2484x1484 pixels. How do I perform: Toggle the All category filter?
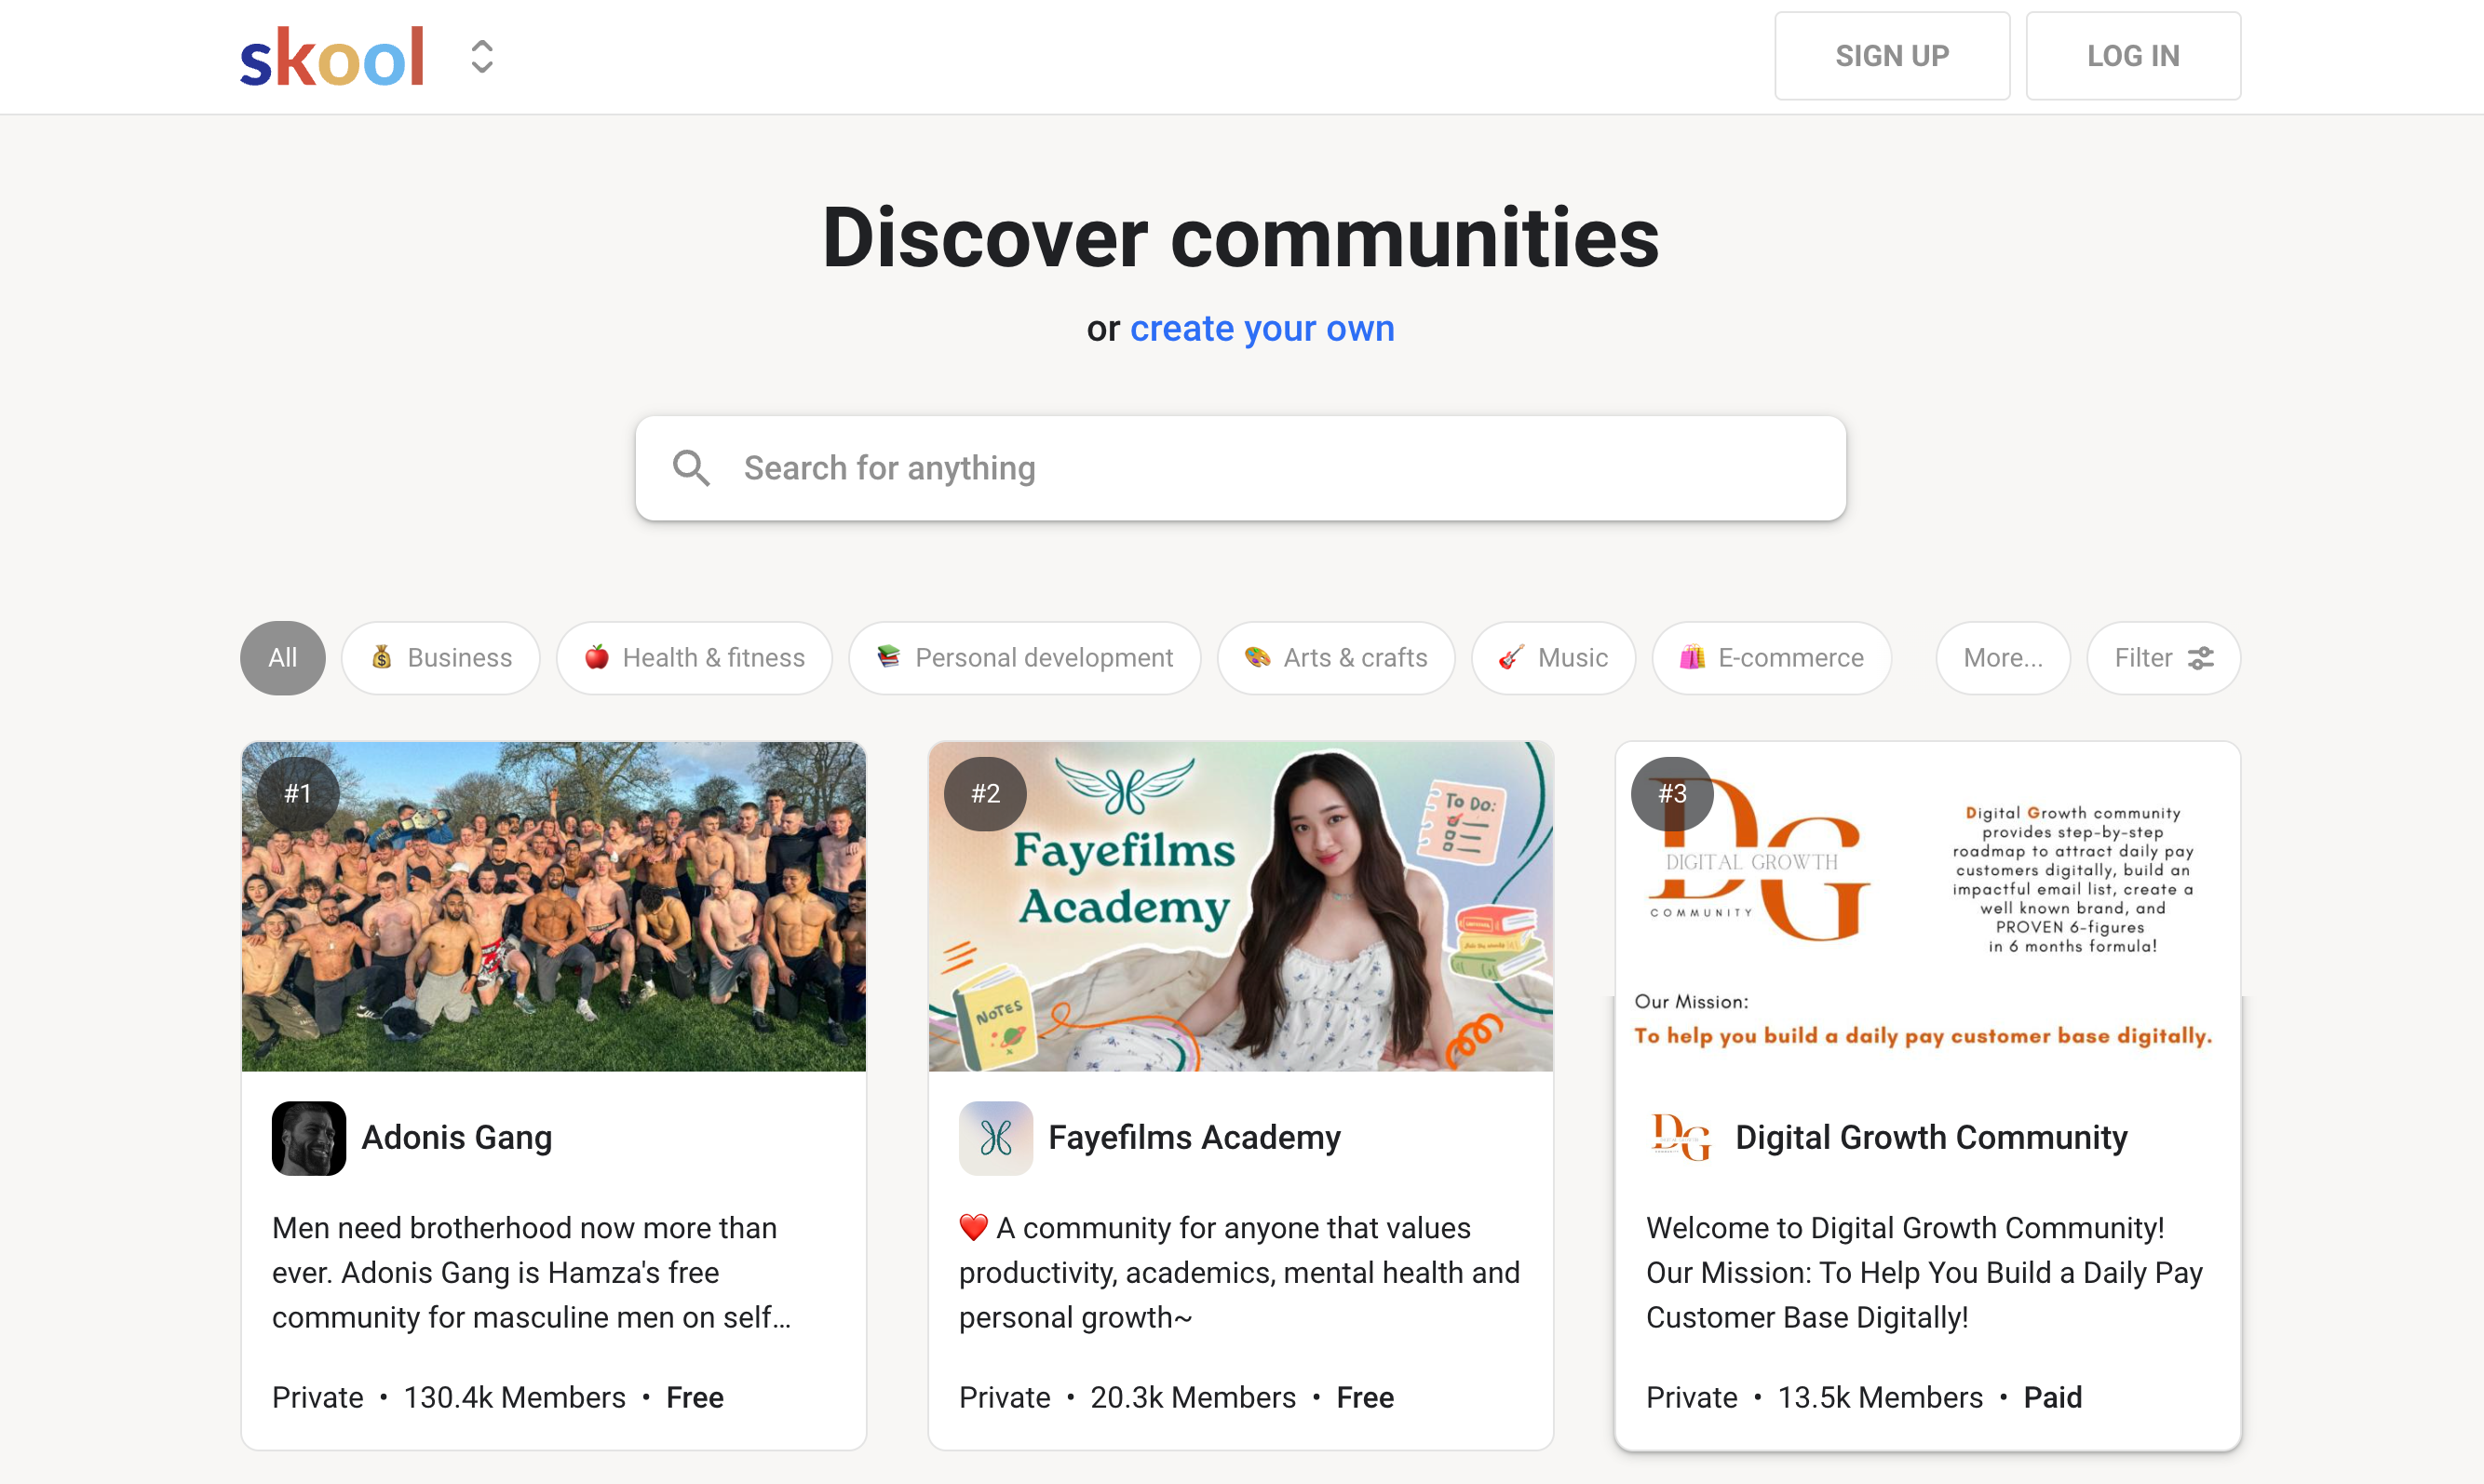click(x=283, y=658)
